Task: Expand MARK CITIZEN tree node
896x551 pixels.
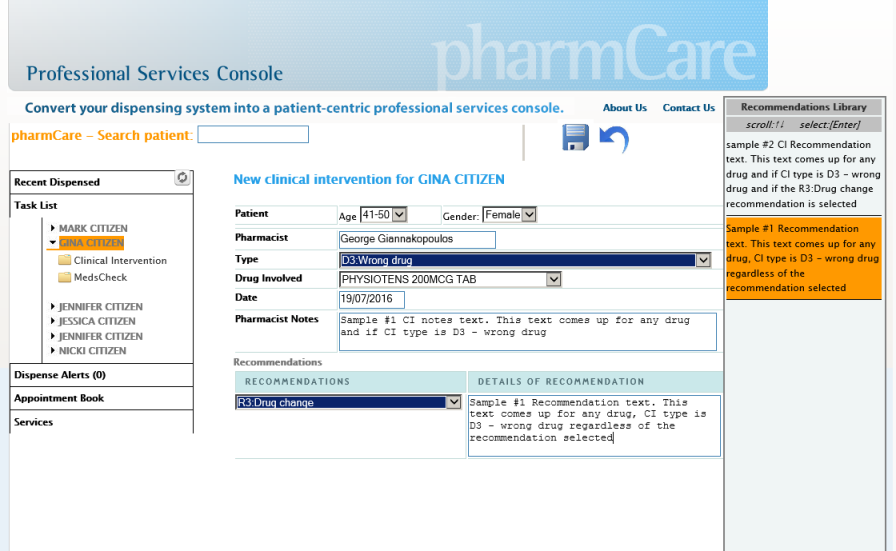Action: point(53,227)
